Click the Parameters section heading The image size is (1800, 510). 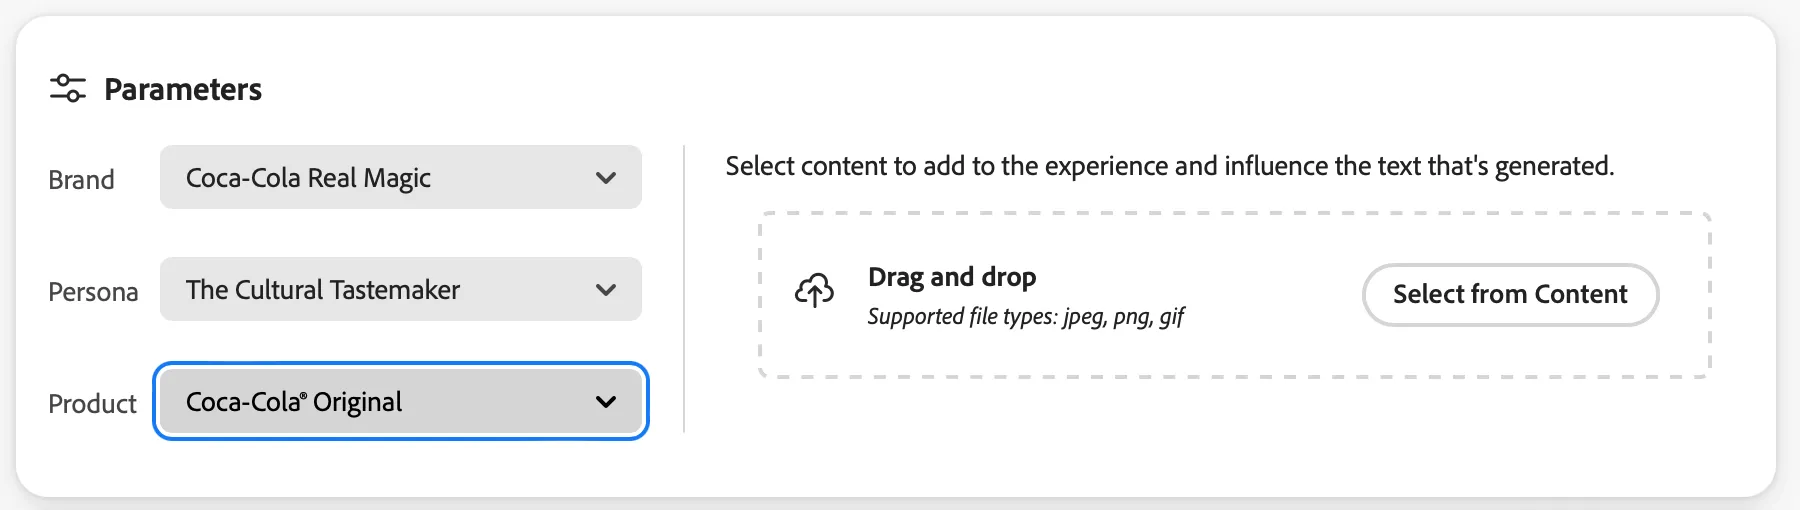pyautogui.click(x=183, y=89)
